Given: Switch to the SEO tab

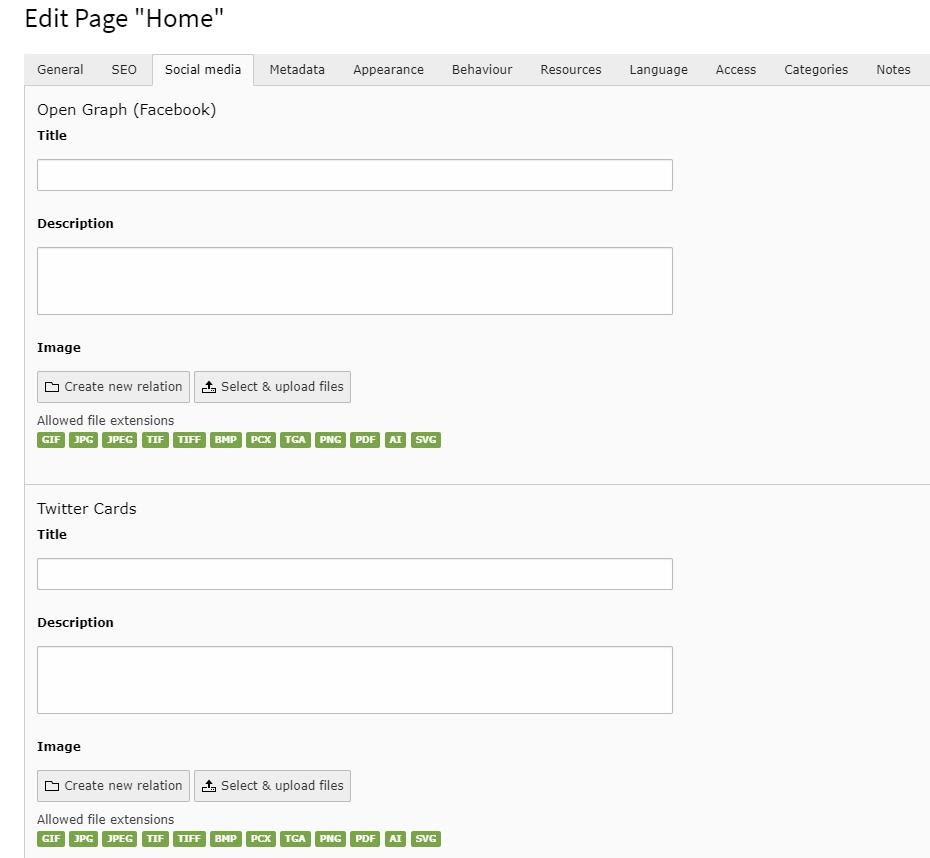Looking at the screenshot, I should pyautogui.click(x=124, y=69).
